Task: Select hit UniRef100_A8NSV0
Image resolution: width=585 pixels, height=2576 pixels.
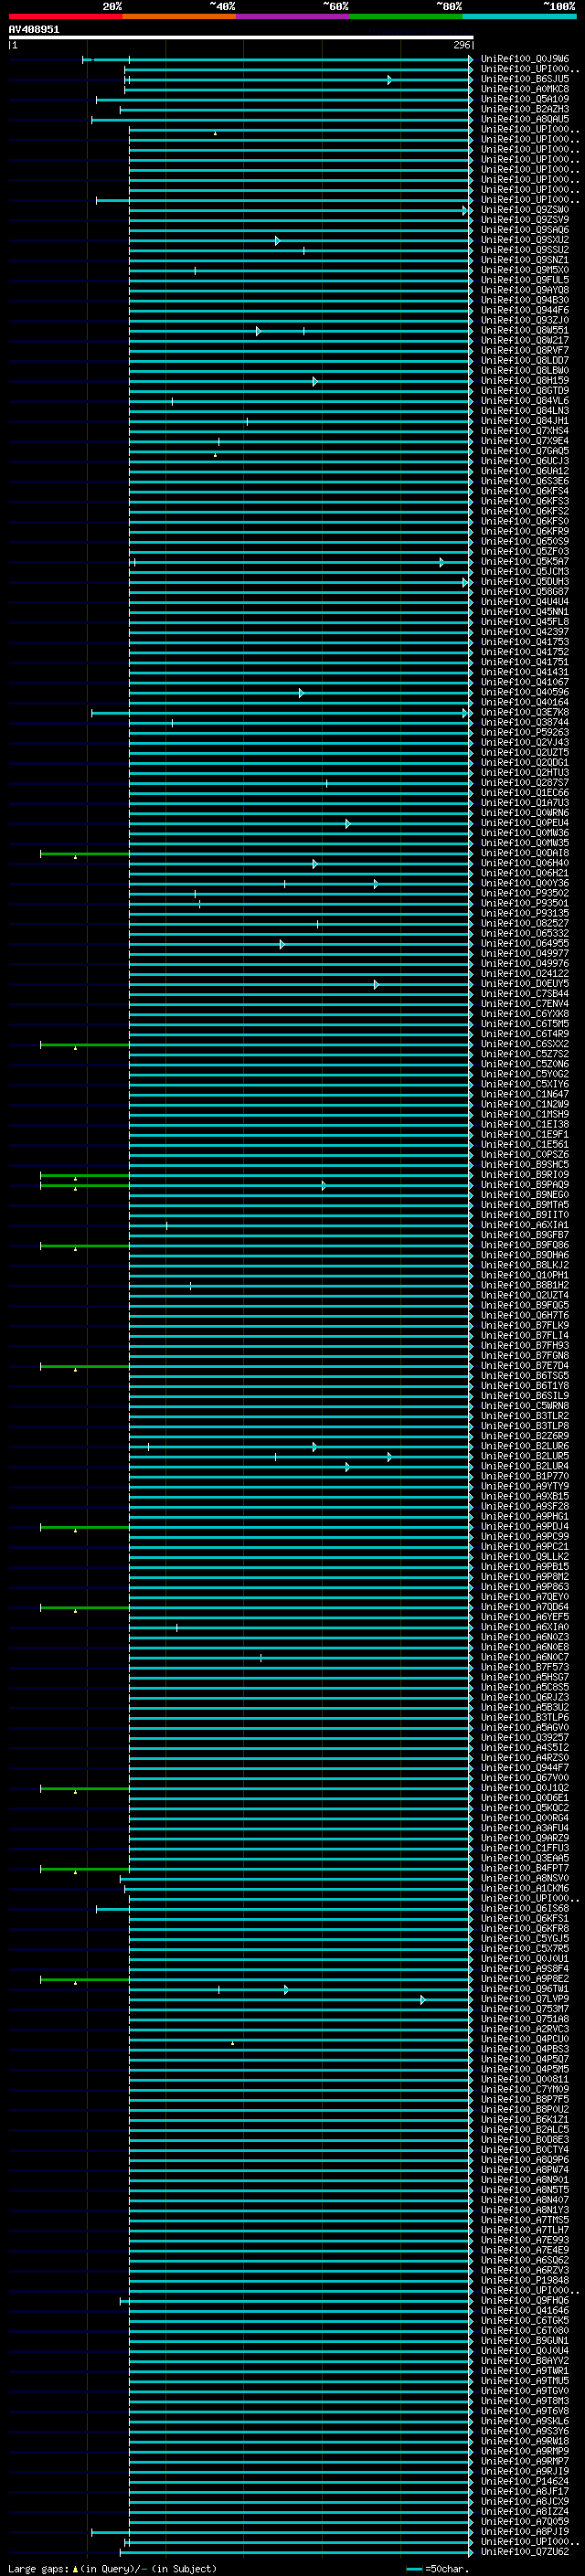Action: (x=525, y=1878)
